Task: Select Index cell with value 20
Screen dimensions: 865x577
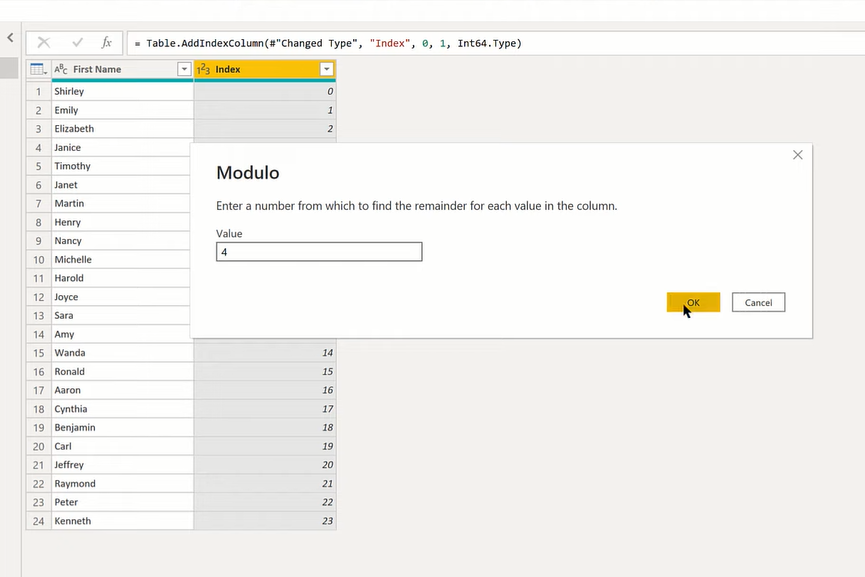Action: point(265,464)
